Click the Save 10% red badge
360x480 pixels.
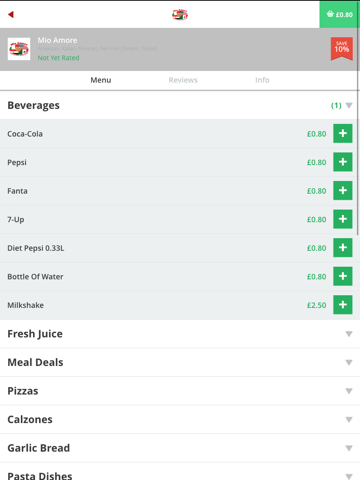pos(342,49)
